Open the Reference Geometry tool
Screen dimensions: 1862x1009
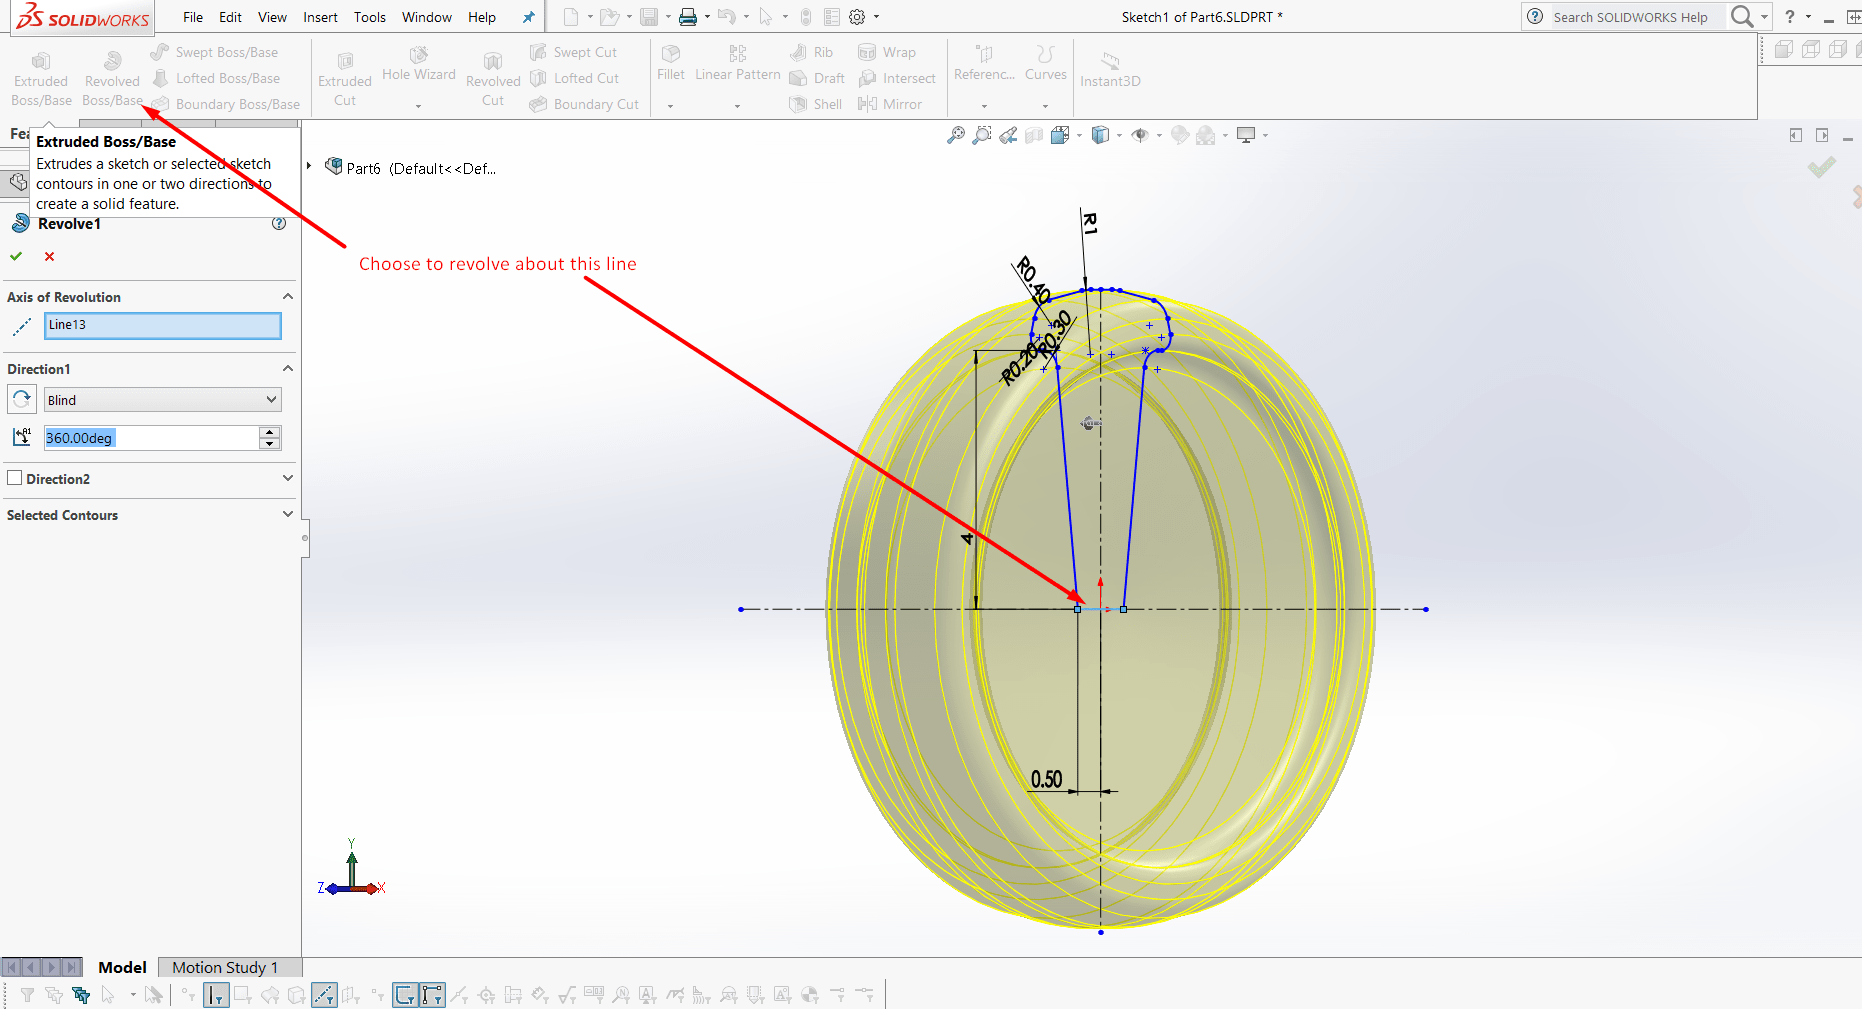[x=984, y=63]
